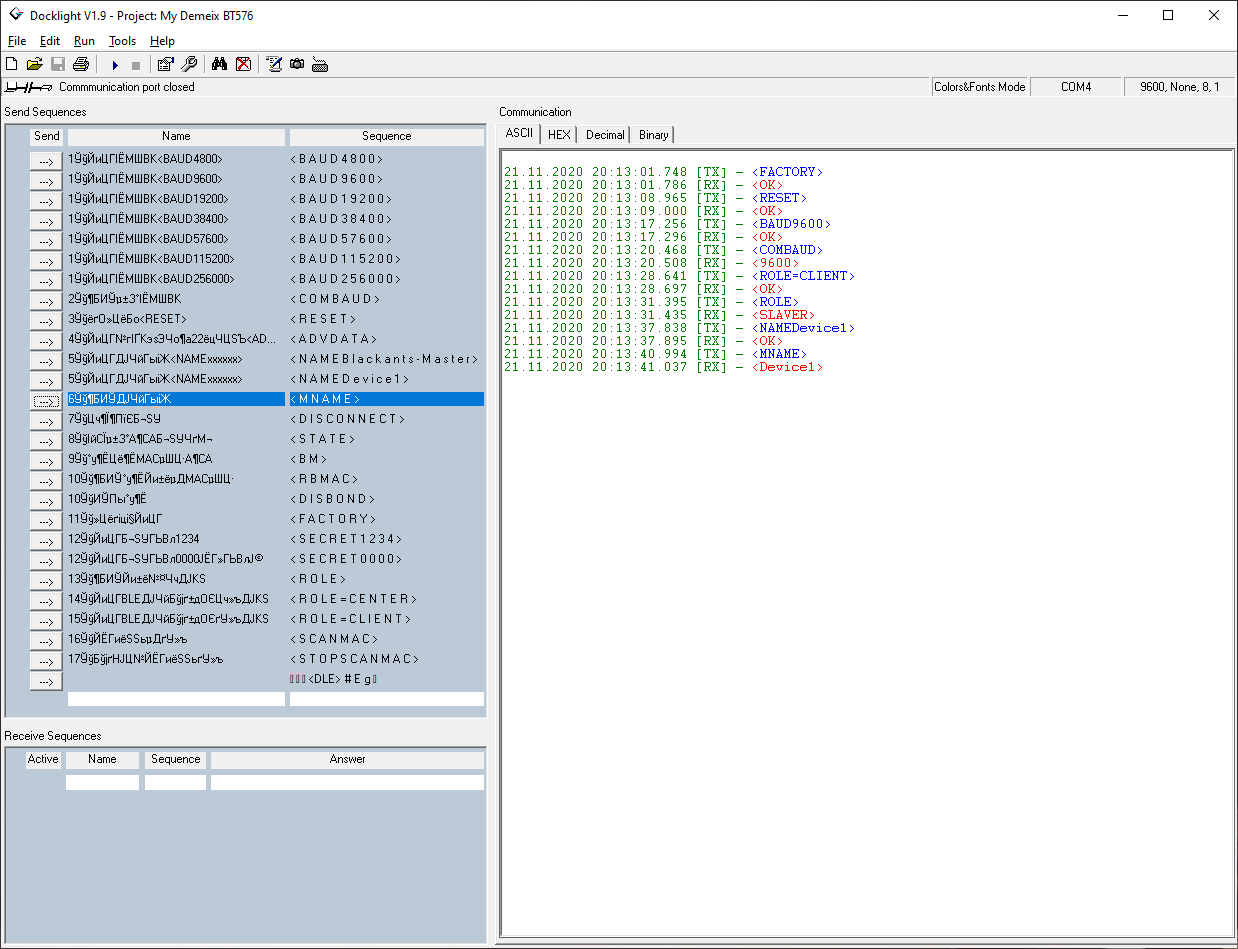Stop communication with gray square icon
The width and height of the screenshot is (1238, 949).
pos(136,65)
